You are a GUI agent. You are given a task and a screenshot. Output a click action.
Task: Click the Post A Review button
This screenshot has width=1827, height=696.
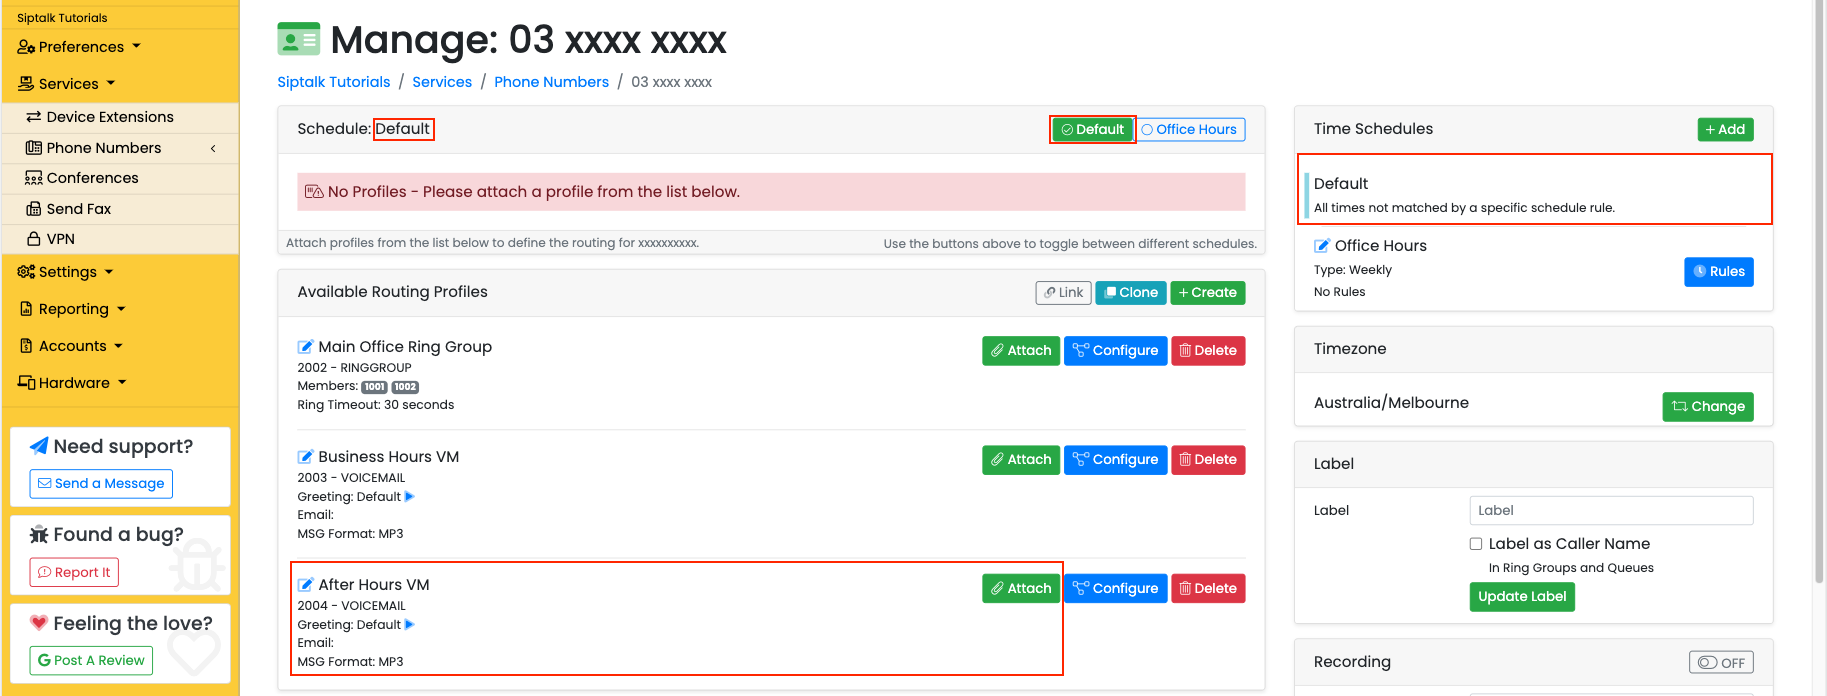[91, 660]
